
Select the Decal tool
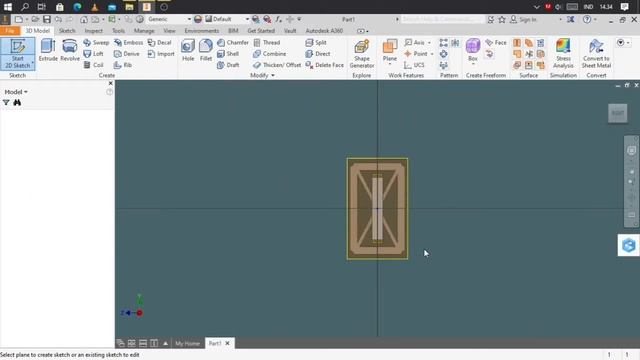(x=160, y=42)
